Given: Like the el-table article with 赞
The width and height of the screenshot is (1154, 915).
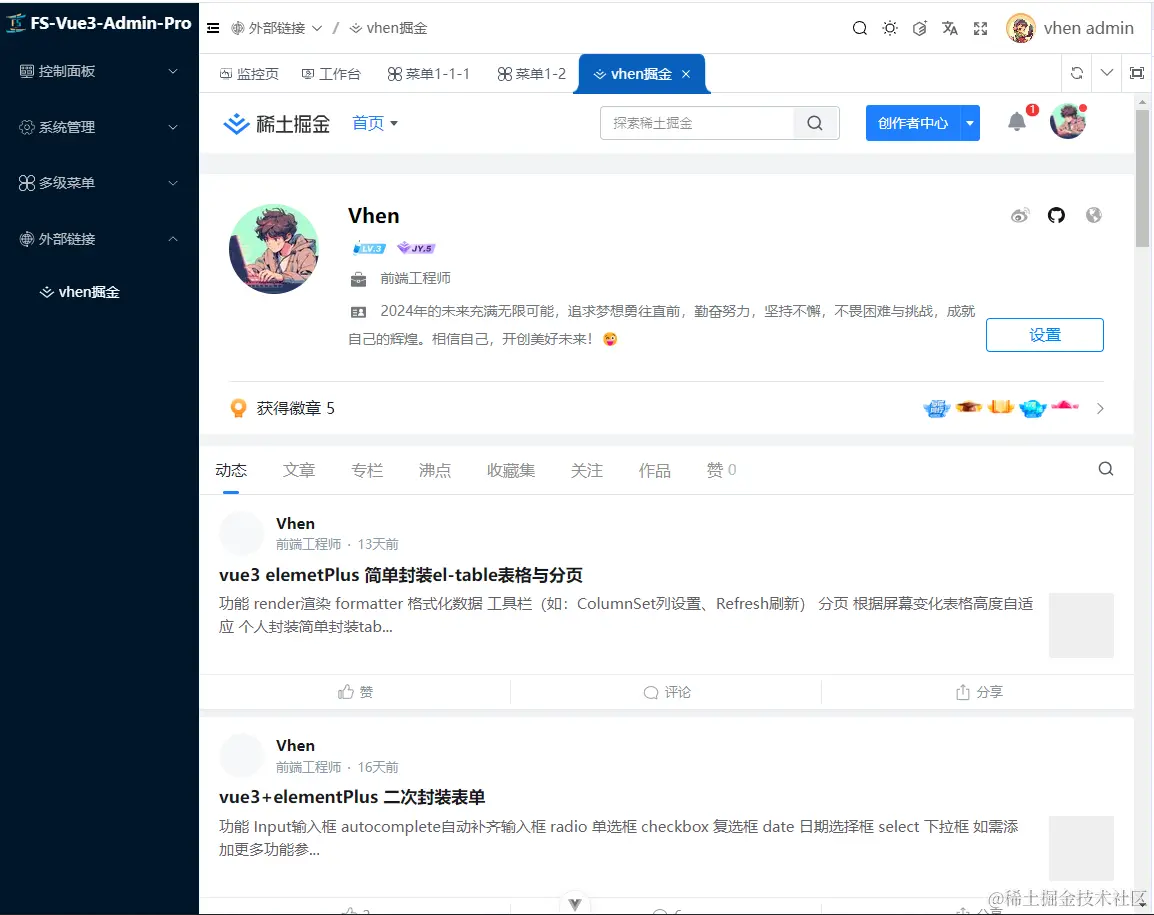Looking at the screenshot, I should point(355,692).
